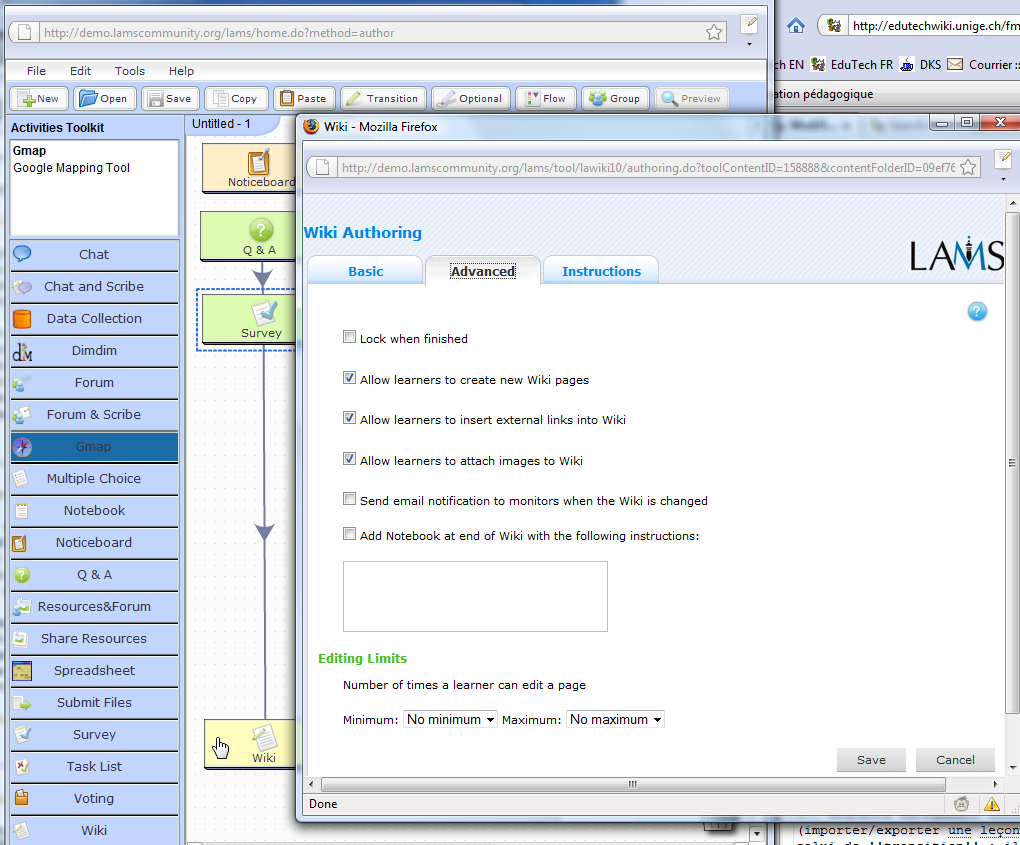Uncheck Allow learners to insert external links
This screenshot has height=845, width=1020.
pos(349,418)
